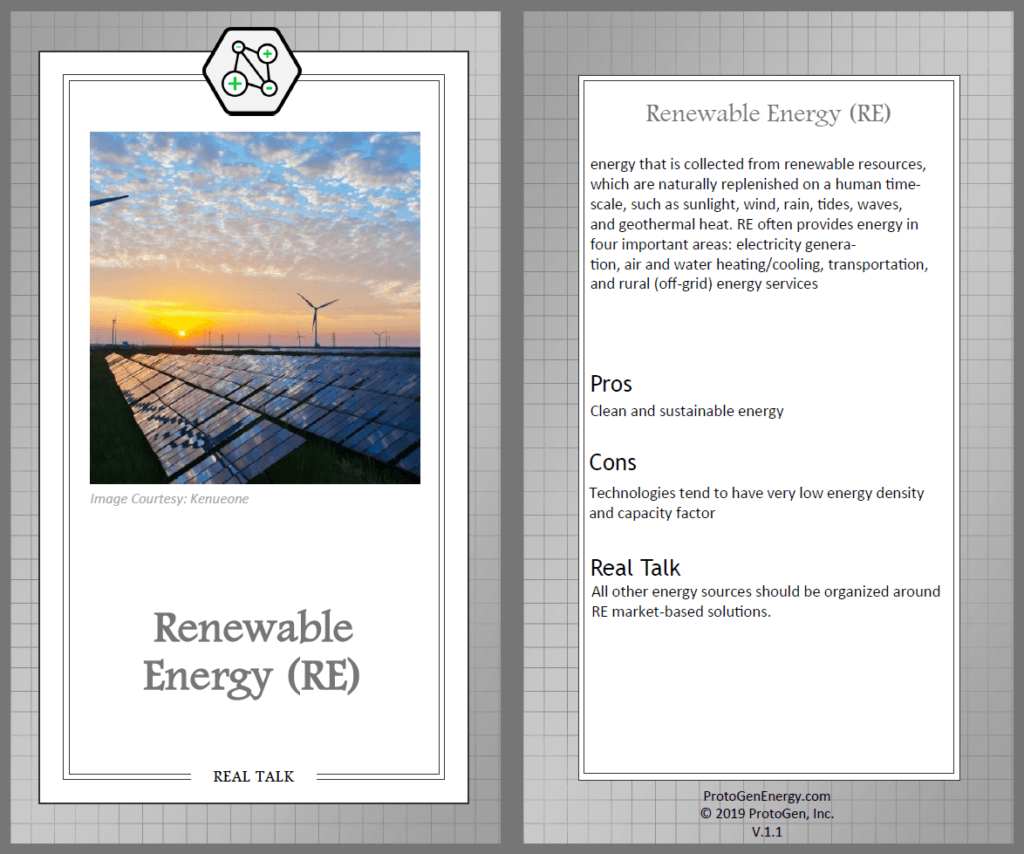This screenshot has height=854, width=1024.
Task: Select the back card heading 'Renewable Energy (RE)'
Action: 767,113
